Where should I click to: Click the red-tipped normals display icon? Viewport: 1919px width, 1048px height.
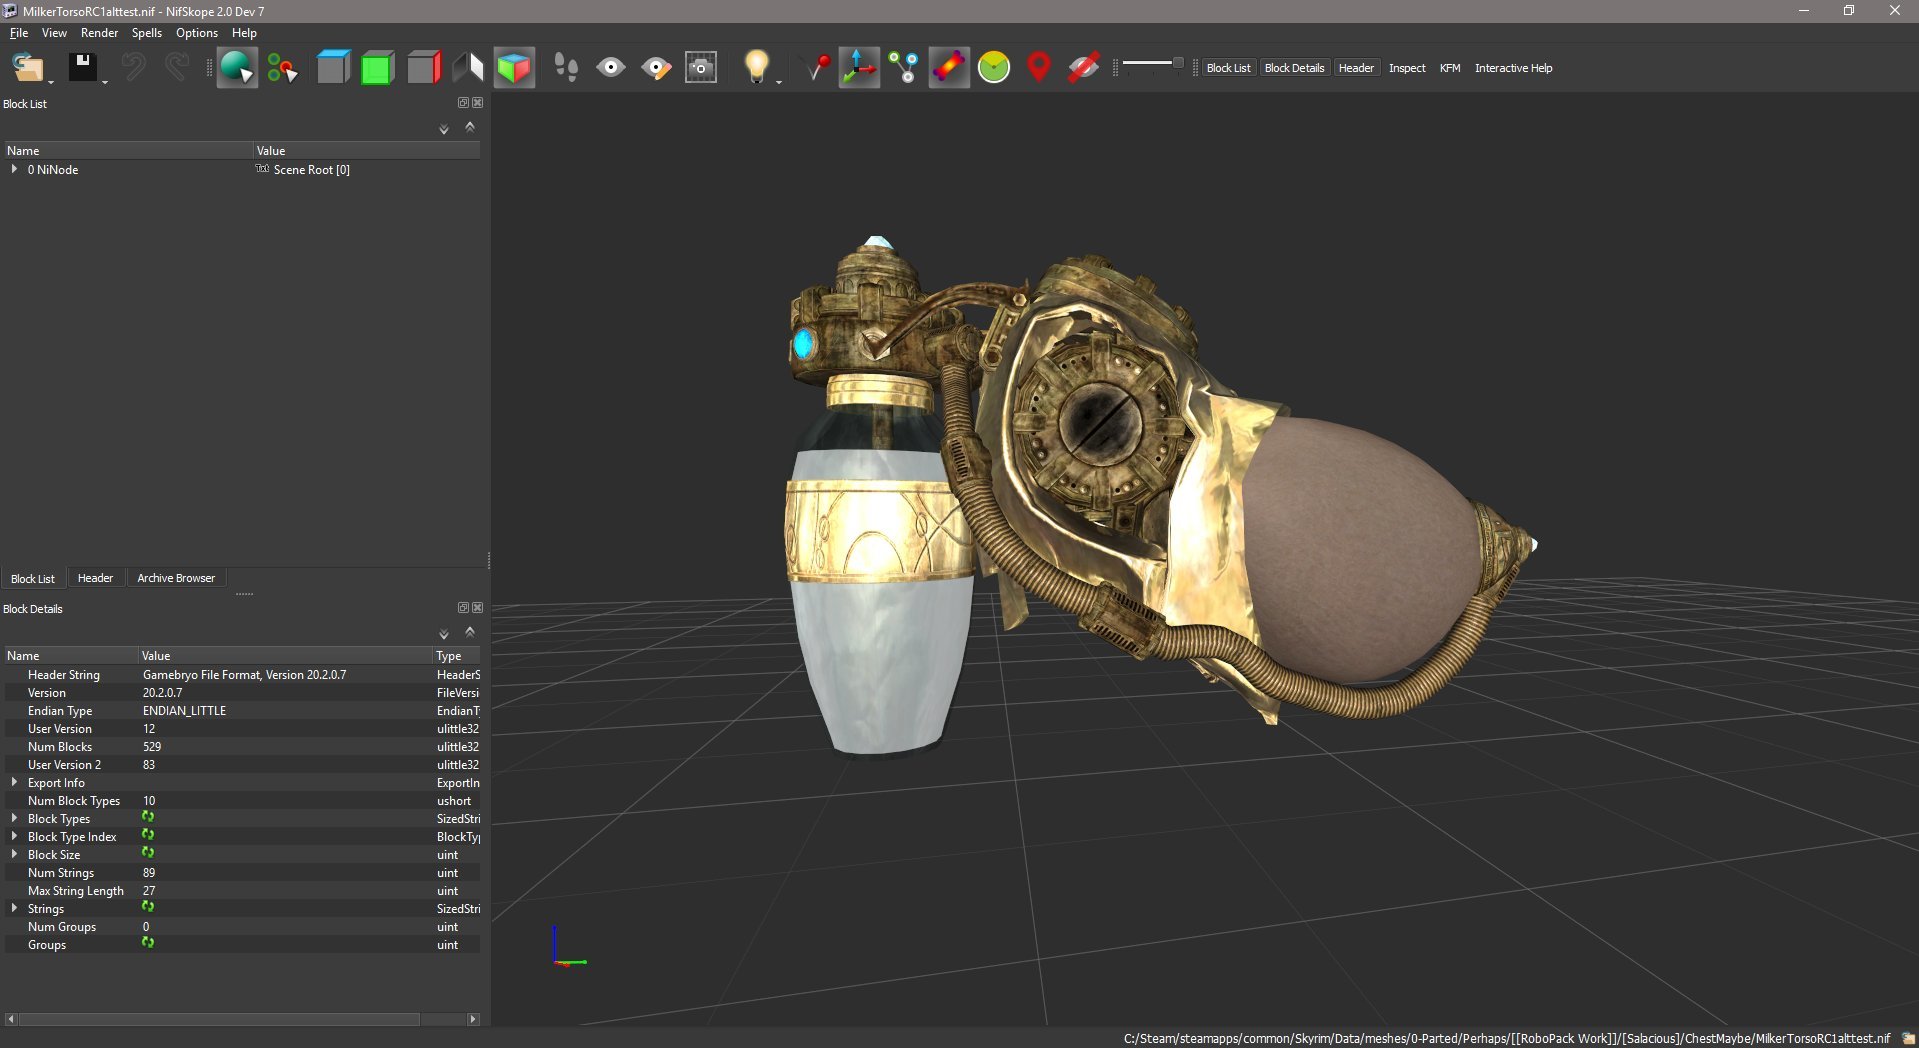click(x=816, y=68)
